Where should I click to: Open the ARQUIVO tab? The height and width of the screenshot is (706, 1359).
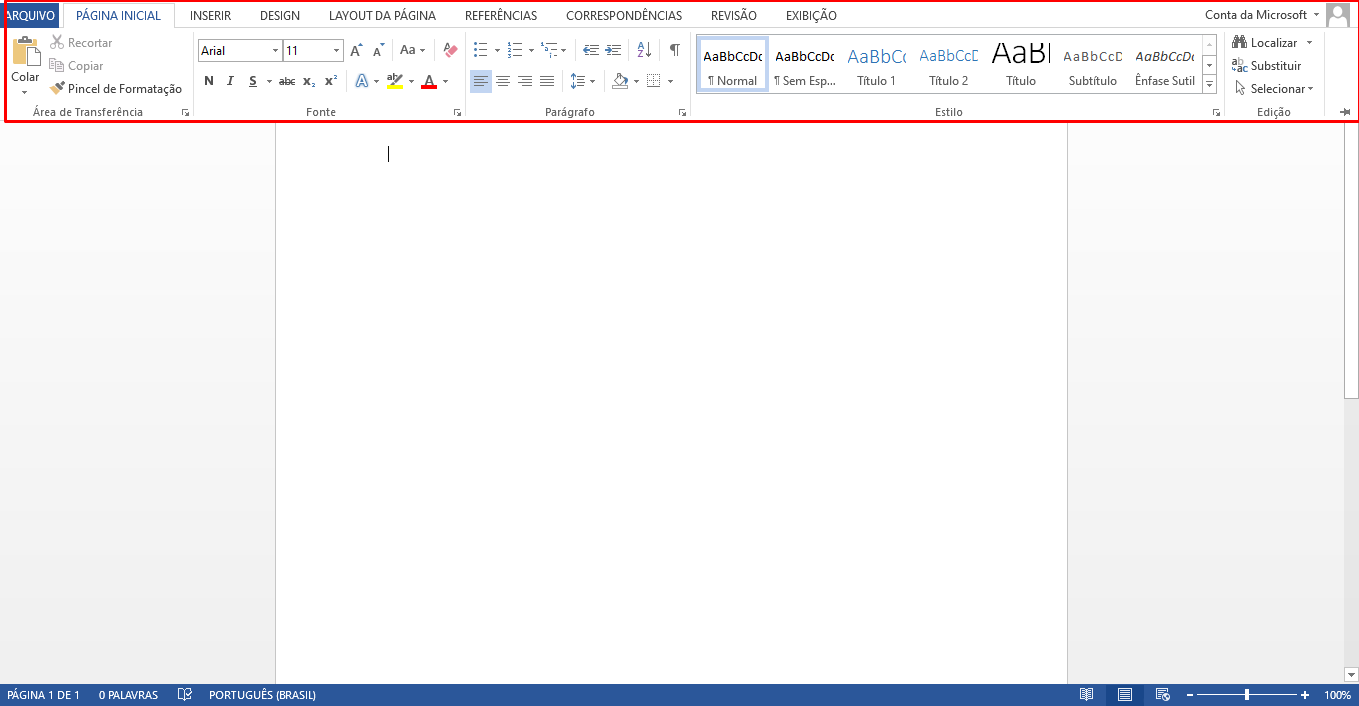31,16
